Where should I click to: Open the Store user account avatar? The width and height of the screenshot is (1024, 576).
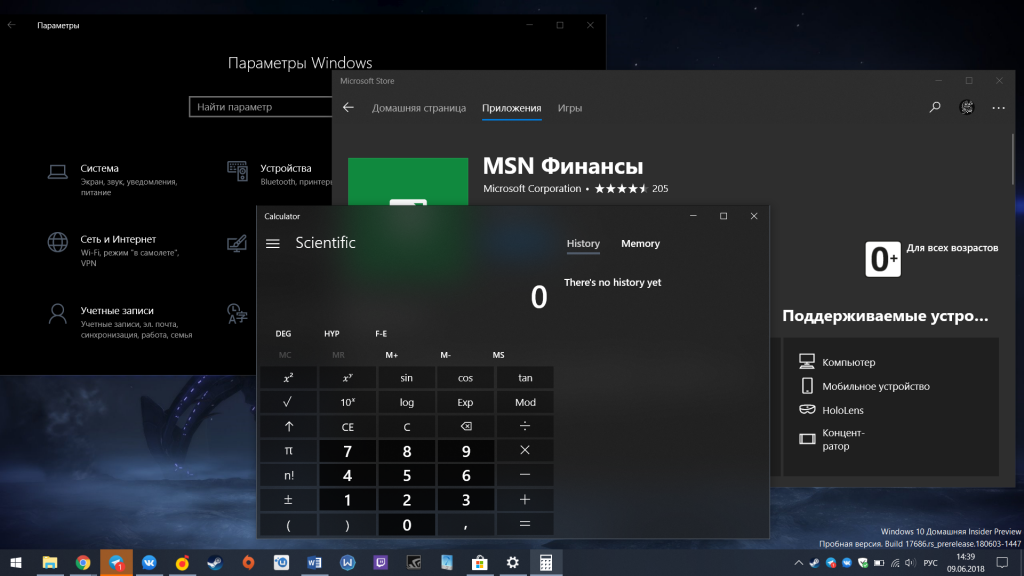pos(967,108)
